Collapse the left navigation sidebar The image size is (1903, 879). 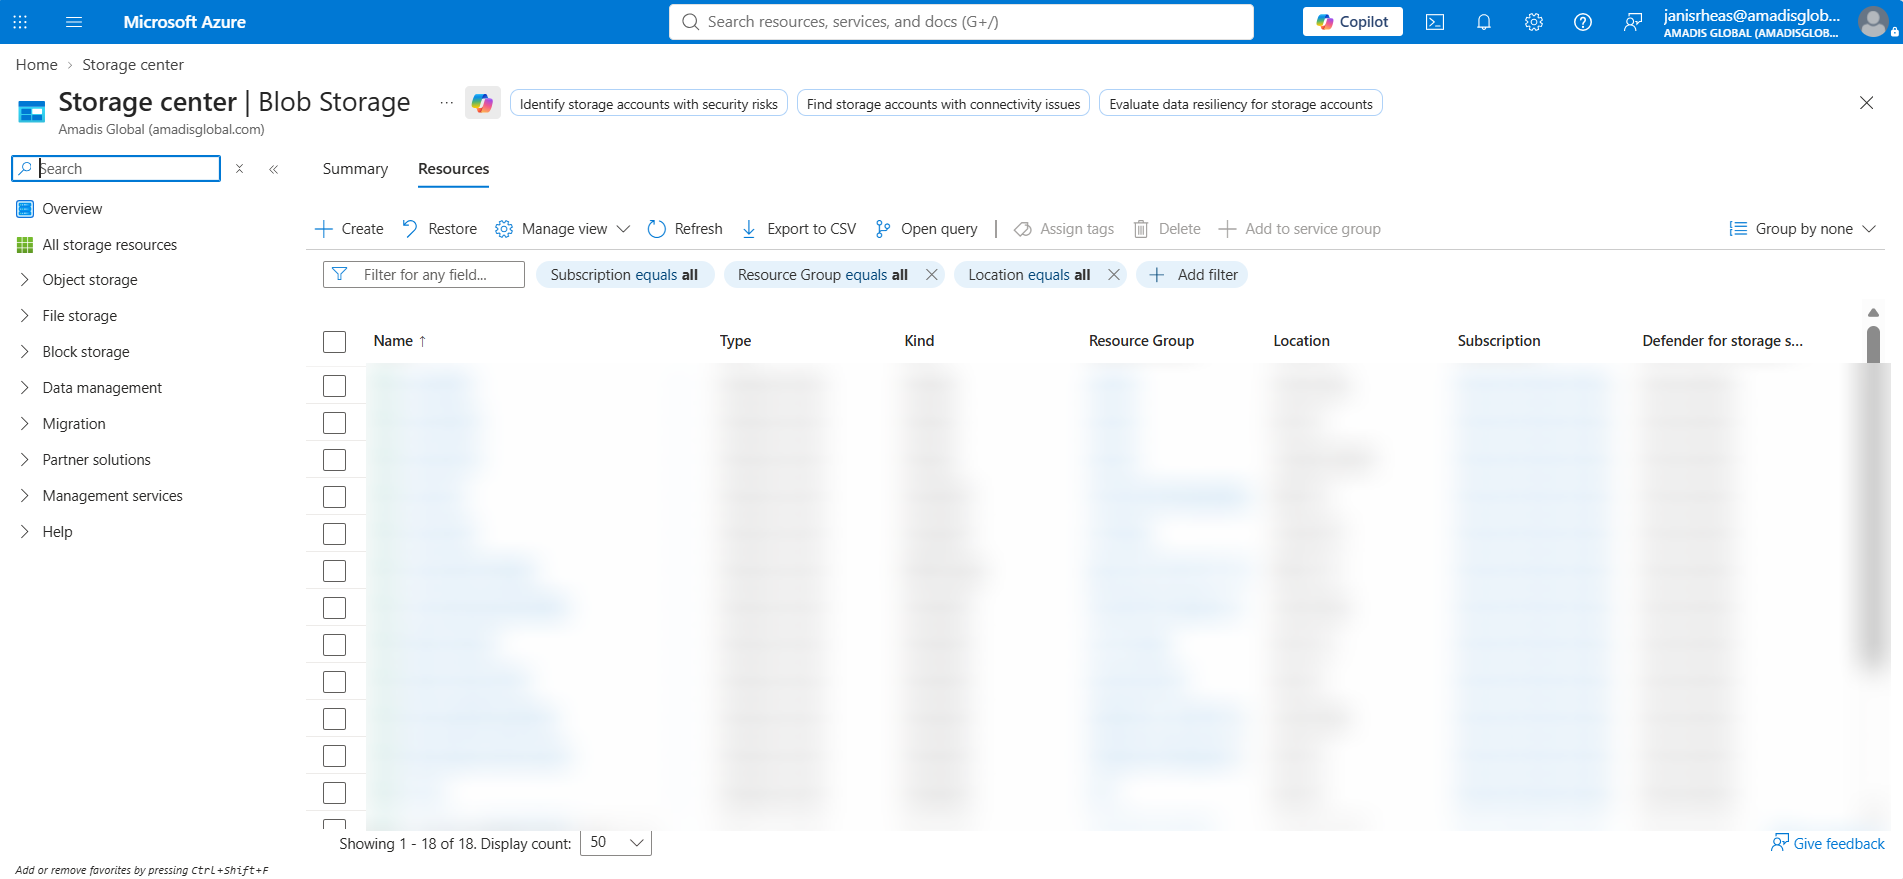[273, 169]
